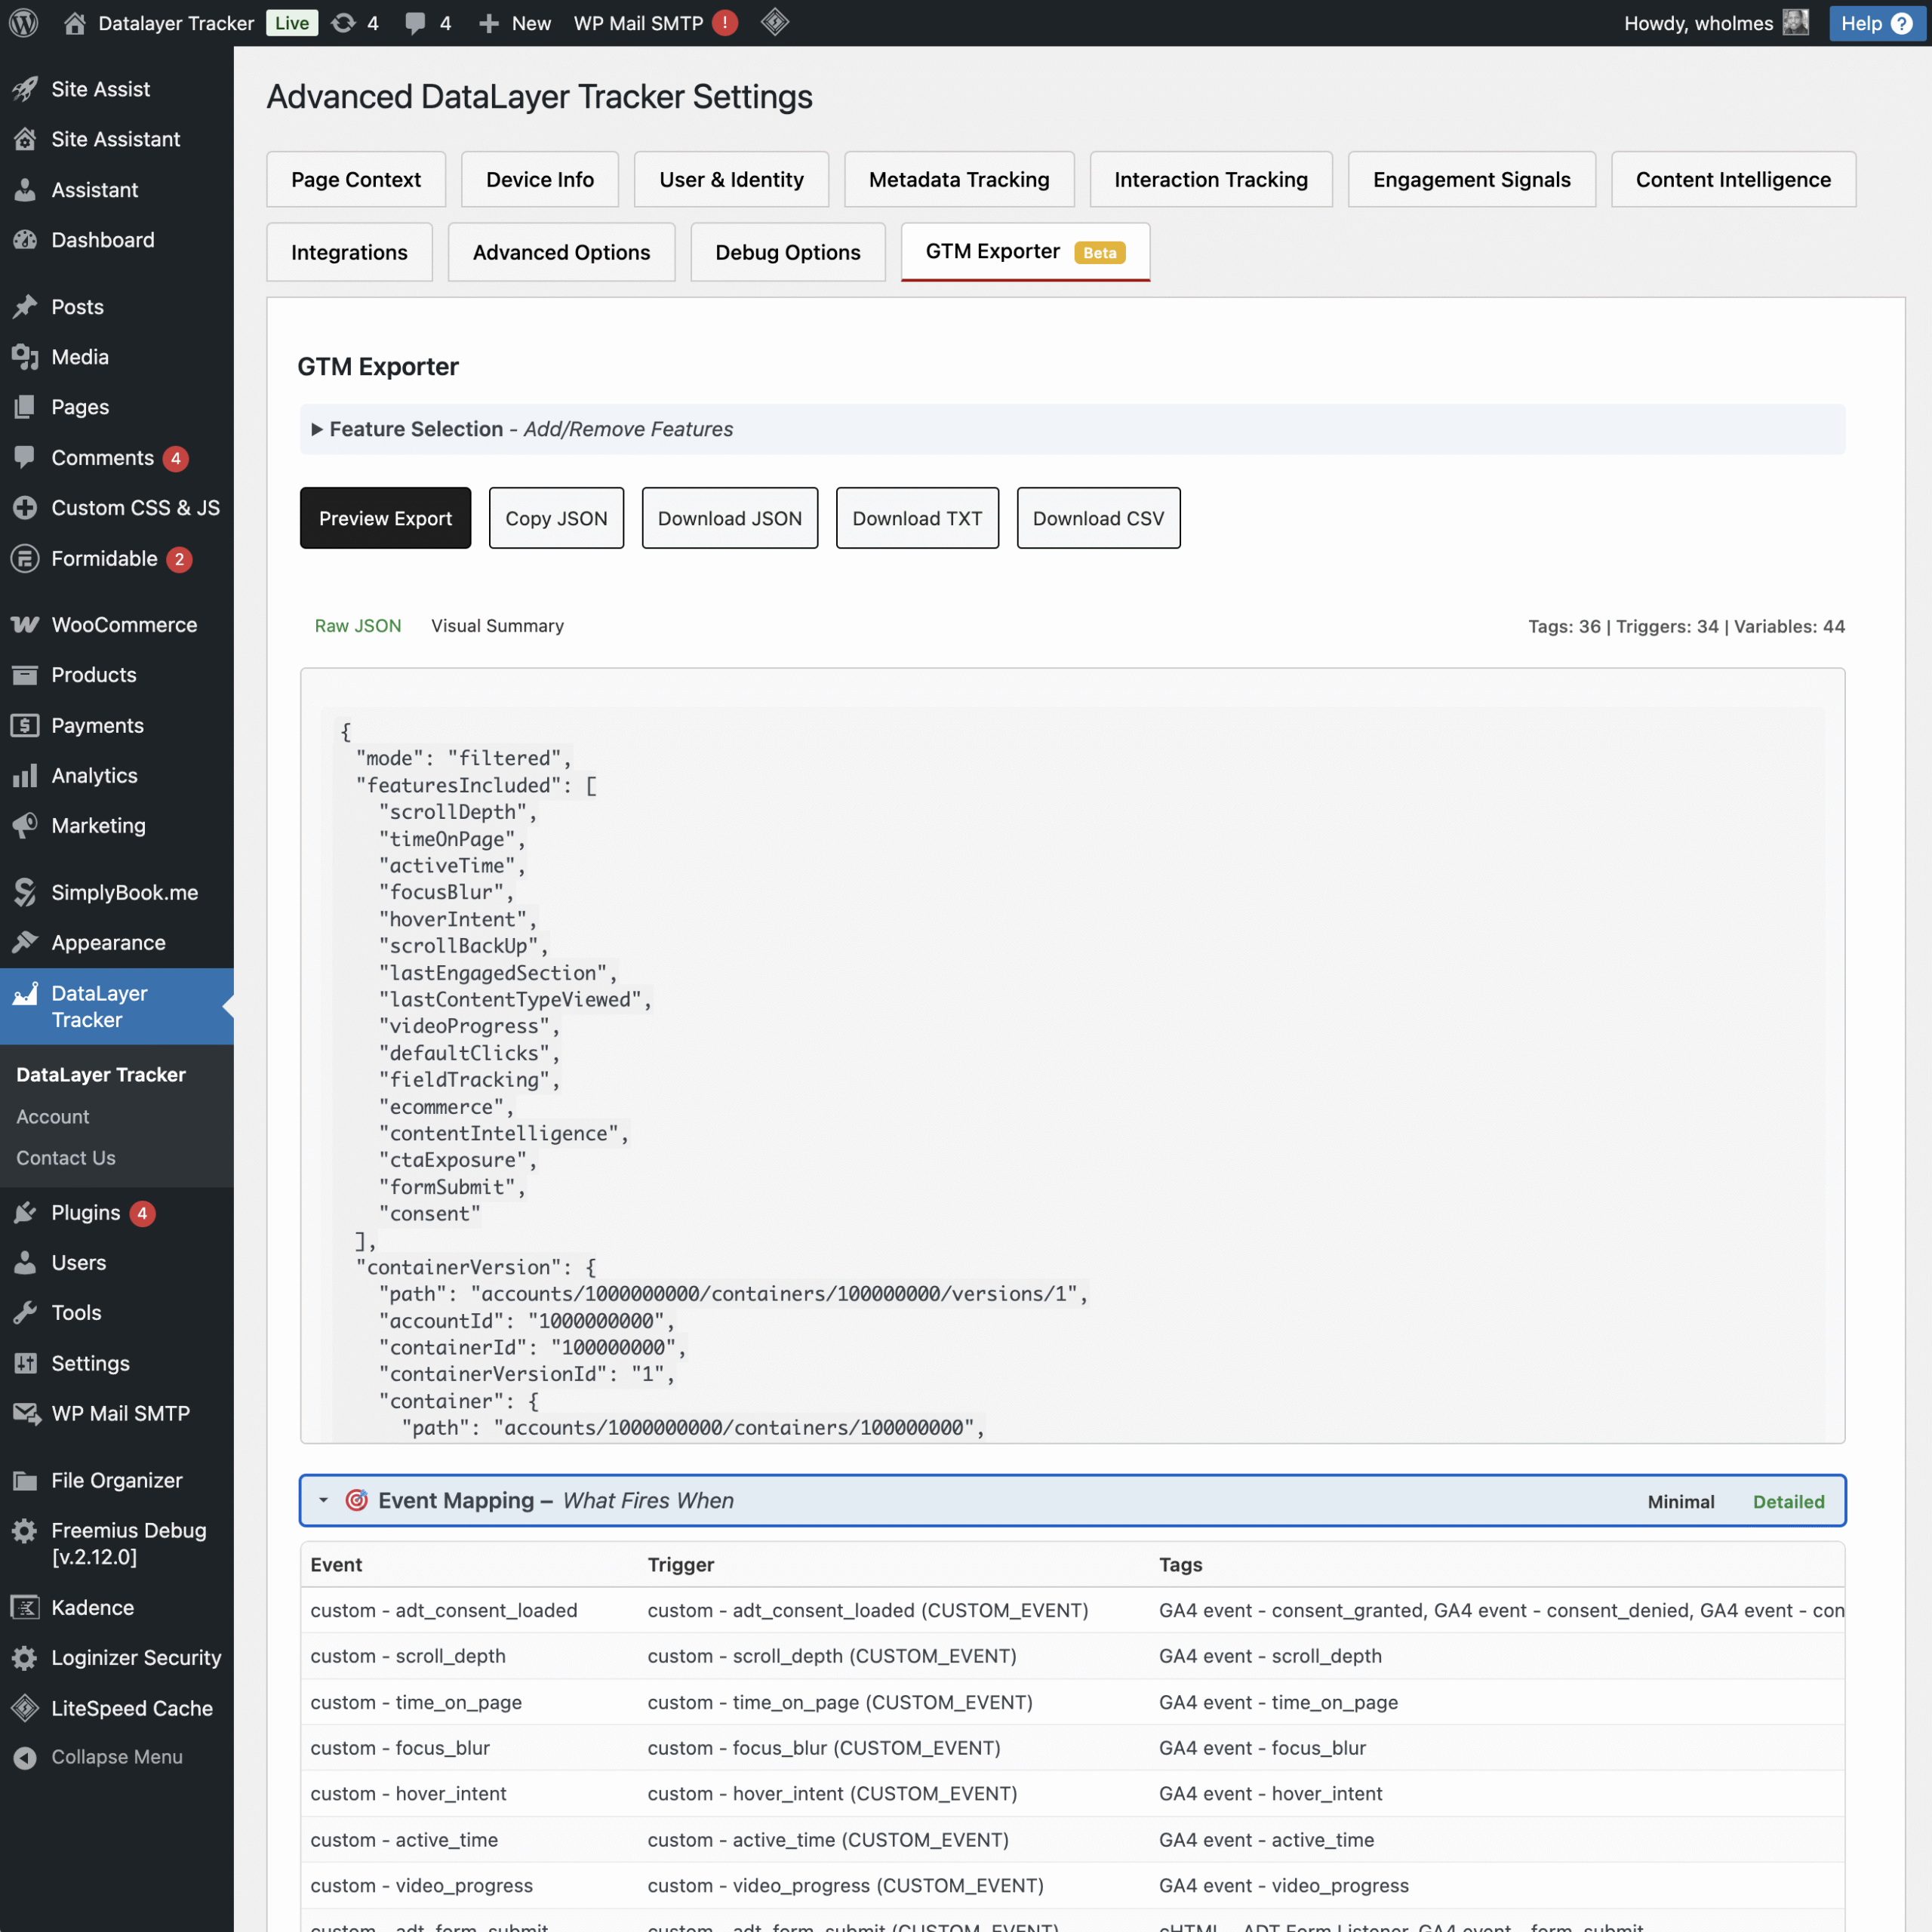Click the Pages icon in sidebar

(25, 407)
